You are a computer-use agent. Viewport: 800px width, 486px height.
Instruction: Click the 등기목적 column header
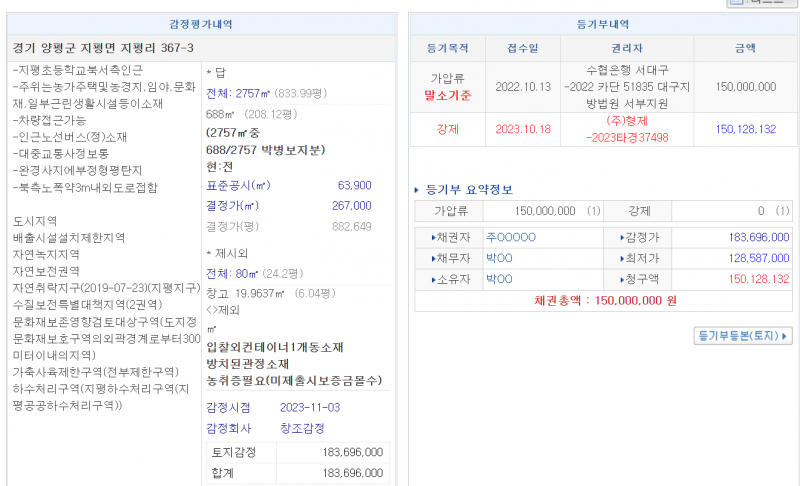447,47
